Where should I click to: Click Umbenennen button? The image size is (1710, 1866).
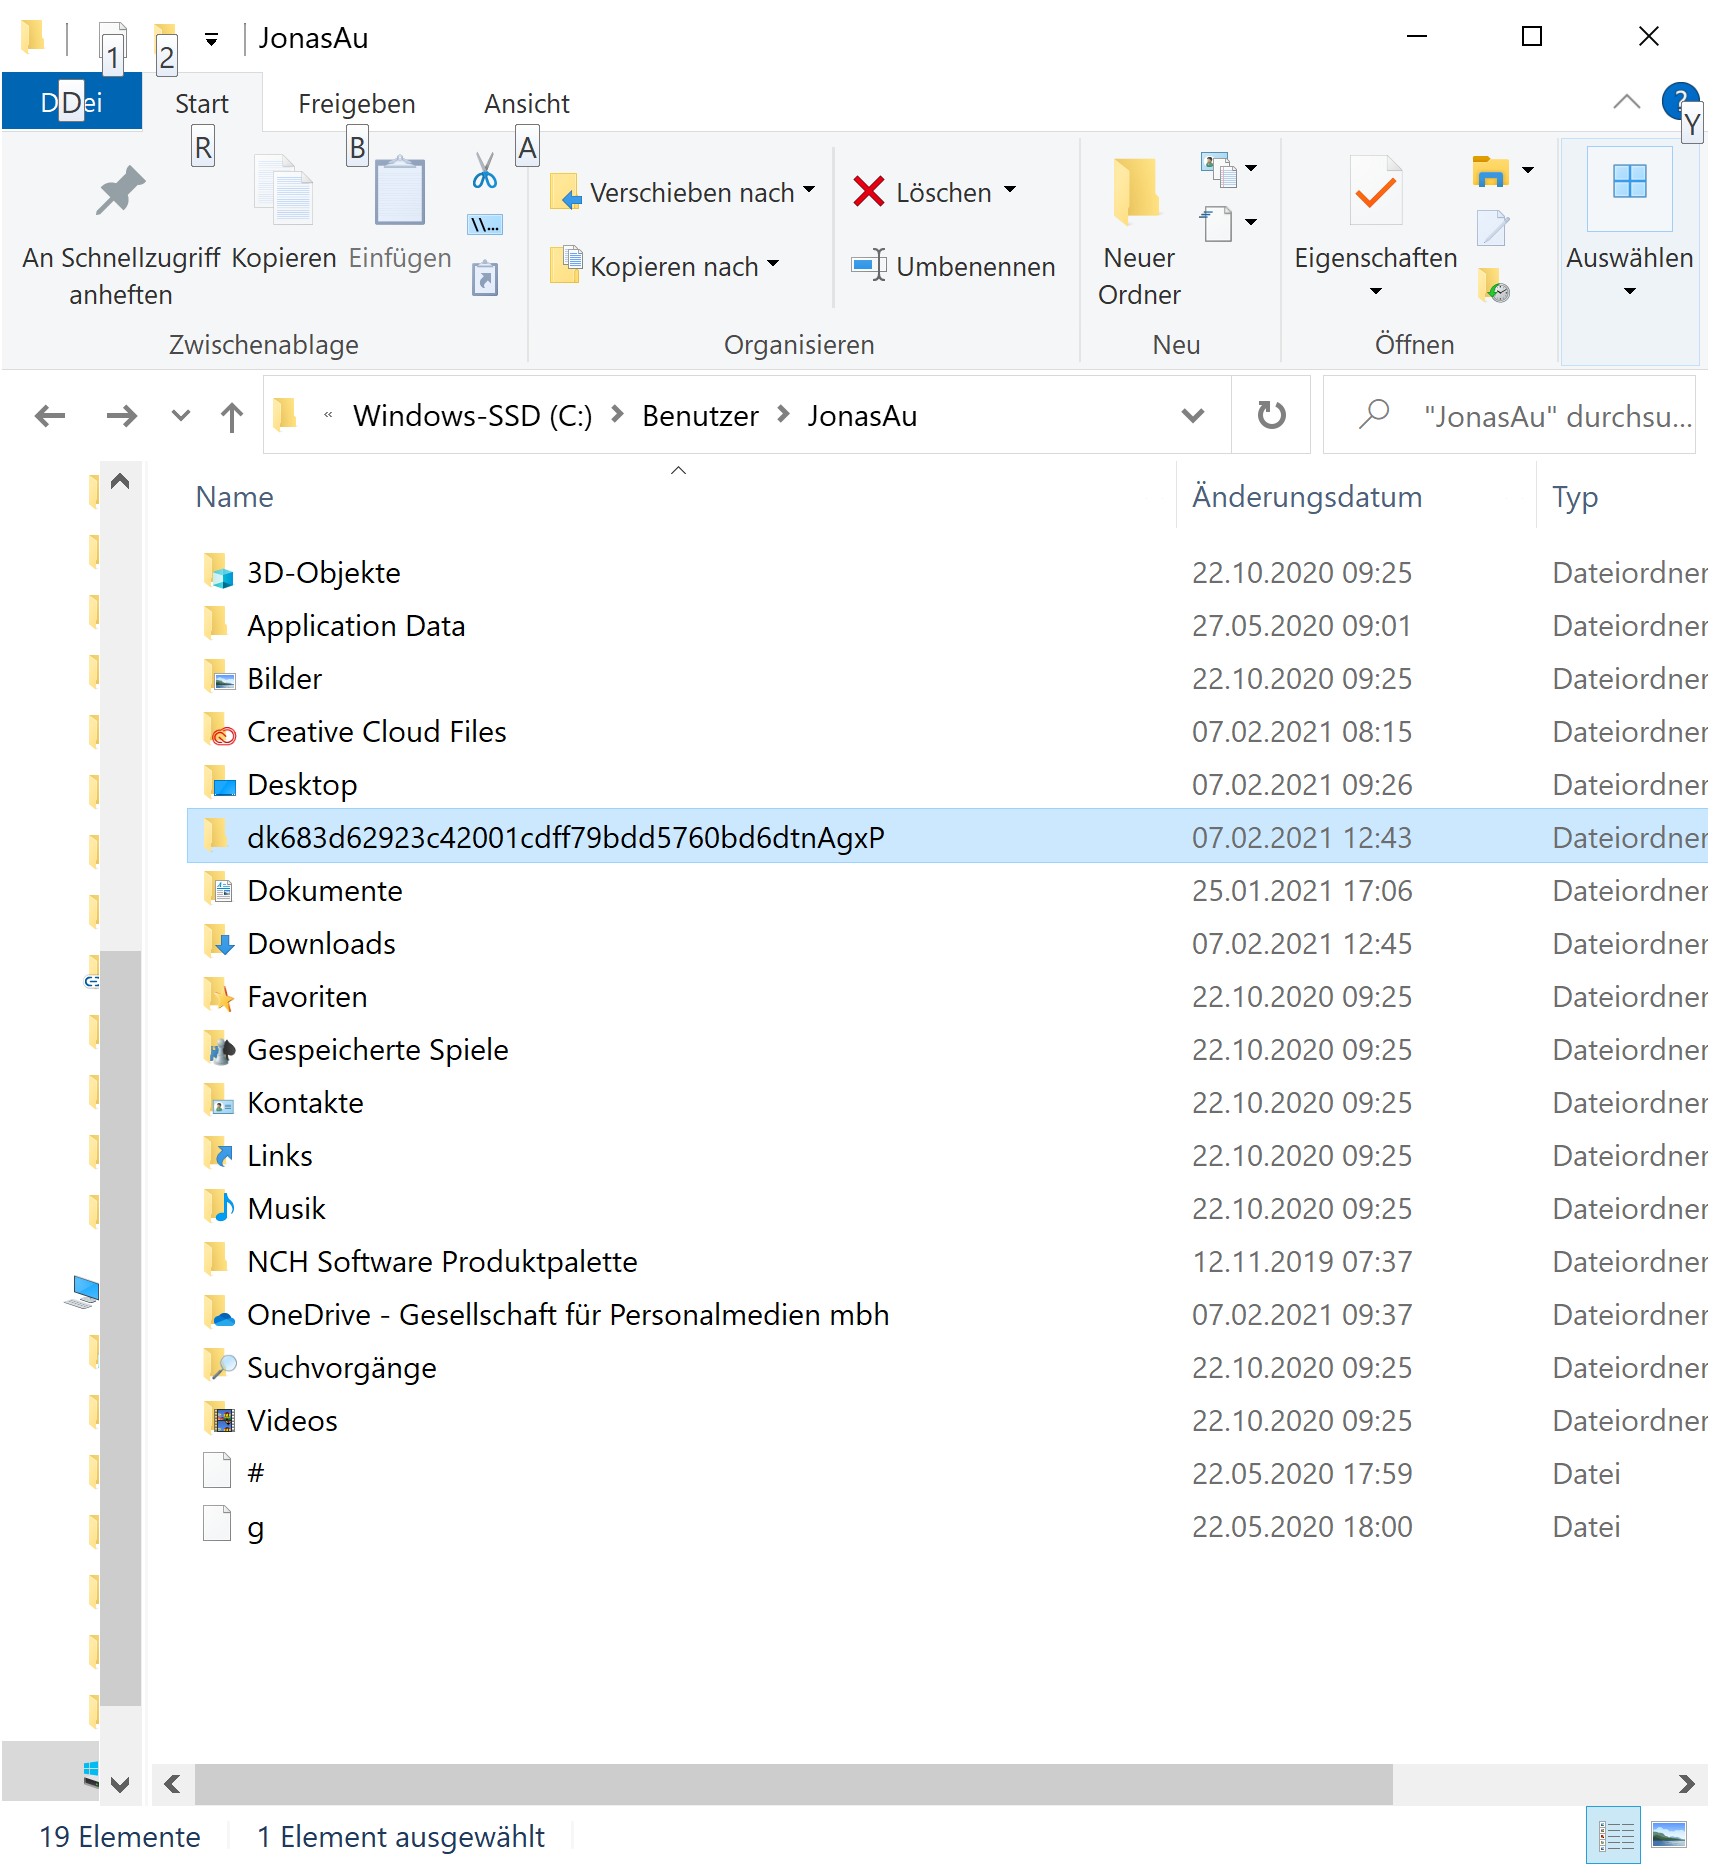(954, 266)
